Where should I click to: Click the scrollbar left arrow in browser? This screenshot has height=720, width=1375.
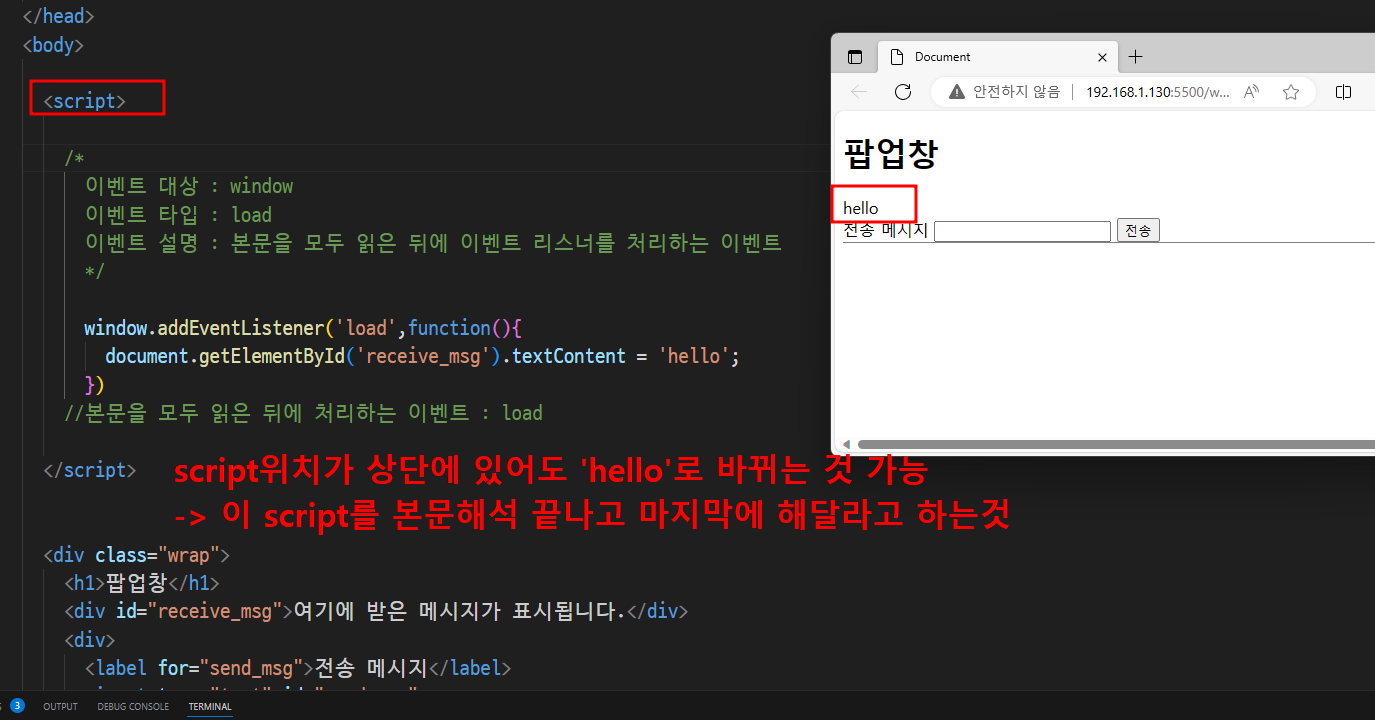point(845,445)
